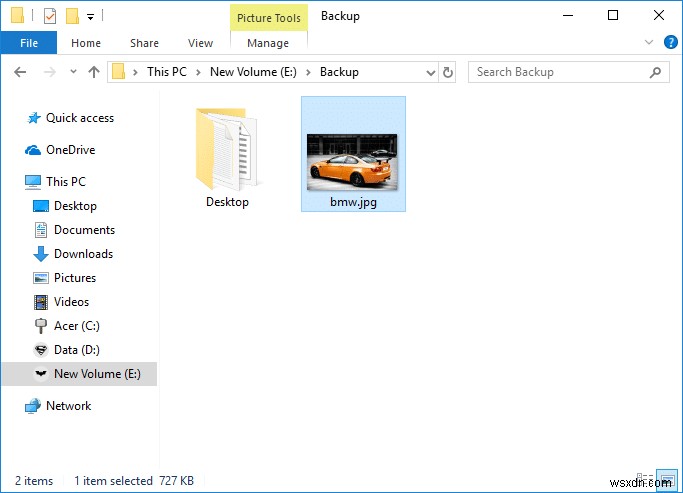
Task: Select Quick access in navigation pane
Action: click(80, 118)
